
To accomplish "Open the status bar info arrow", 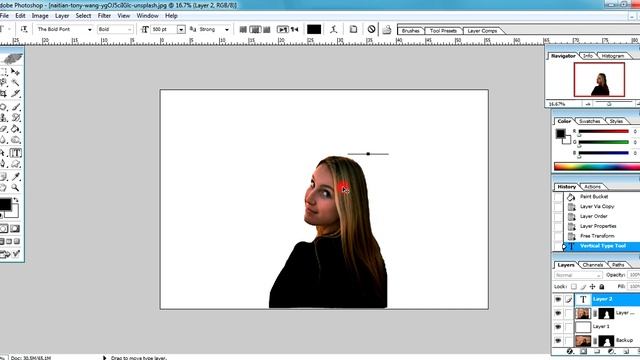I will (x=104, y=358).
